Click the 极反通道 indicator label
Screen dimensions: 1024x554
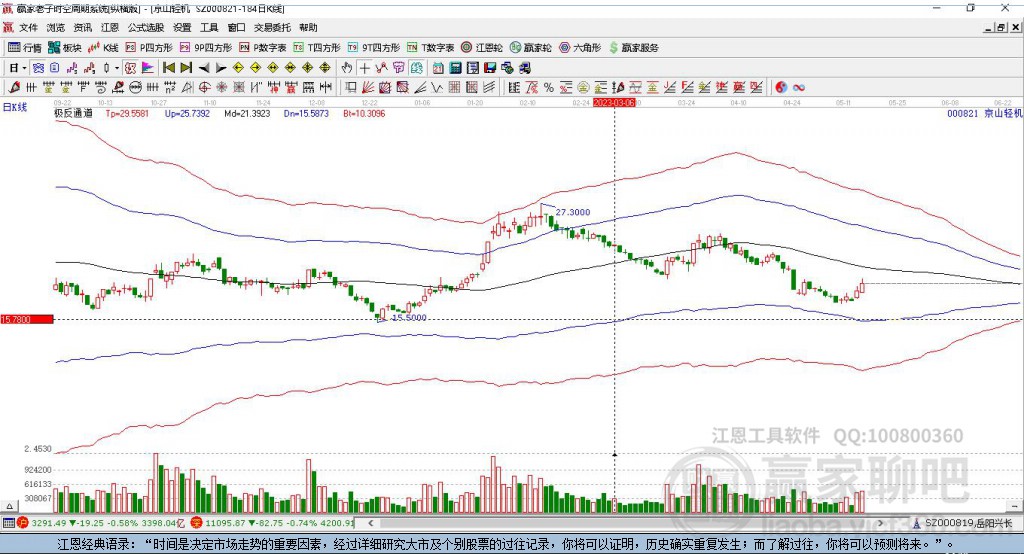[73, 113]
